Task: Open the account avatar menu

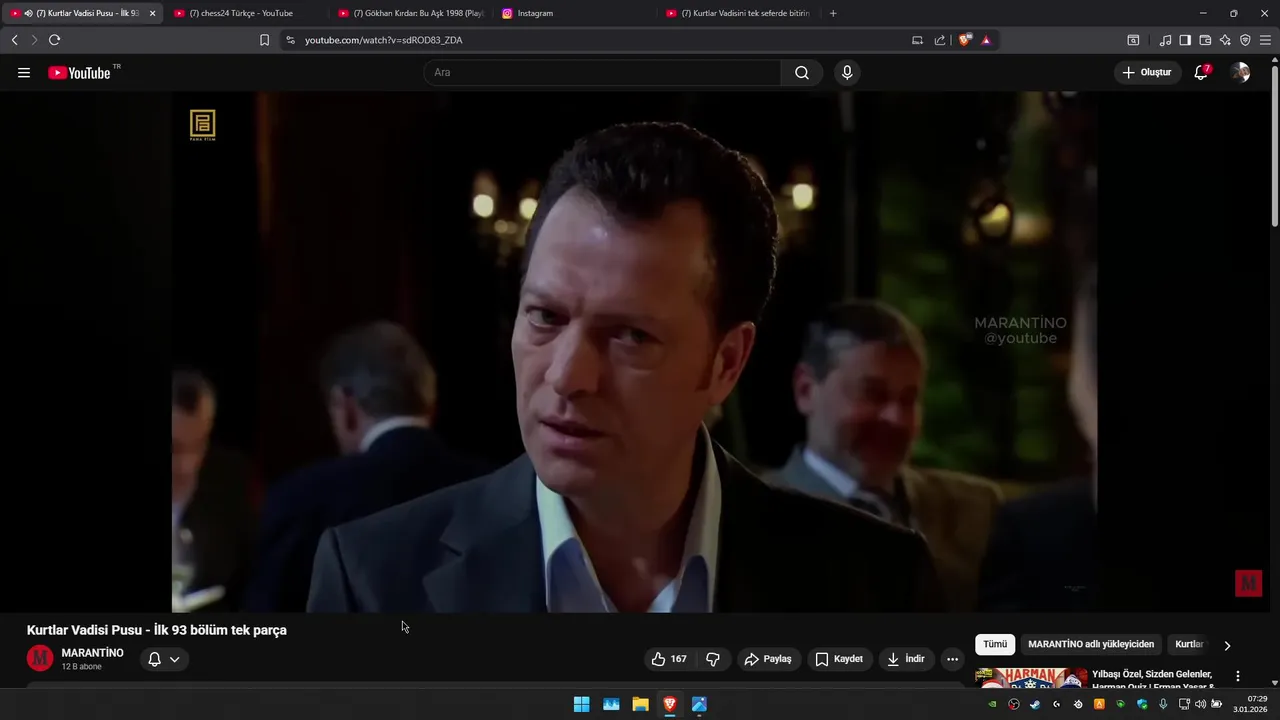Action: tap(1241, 72)
